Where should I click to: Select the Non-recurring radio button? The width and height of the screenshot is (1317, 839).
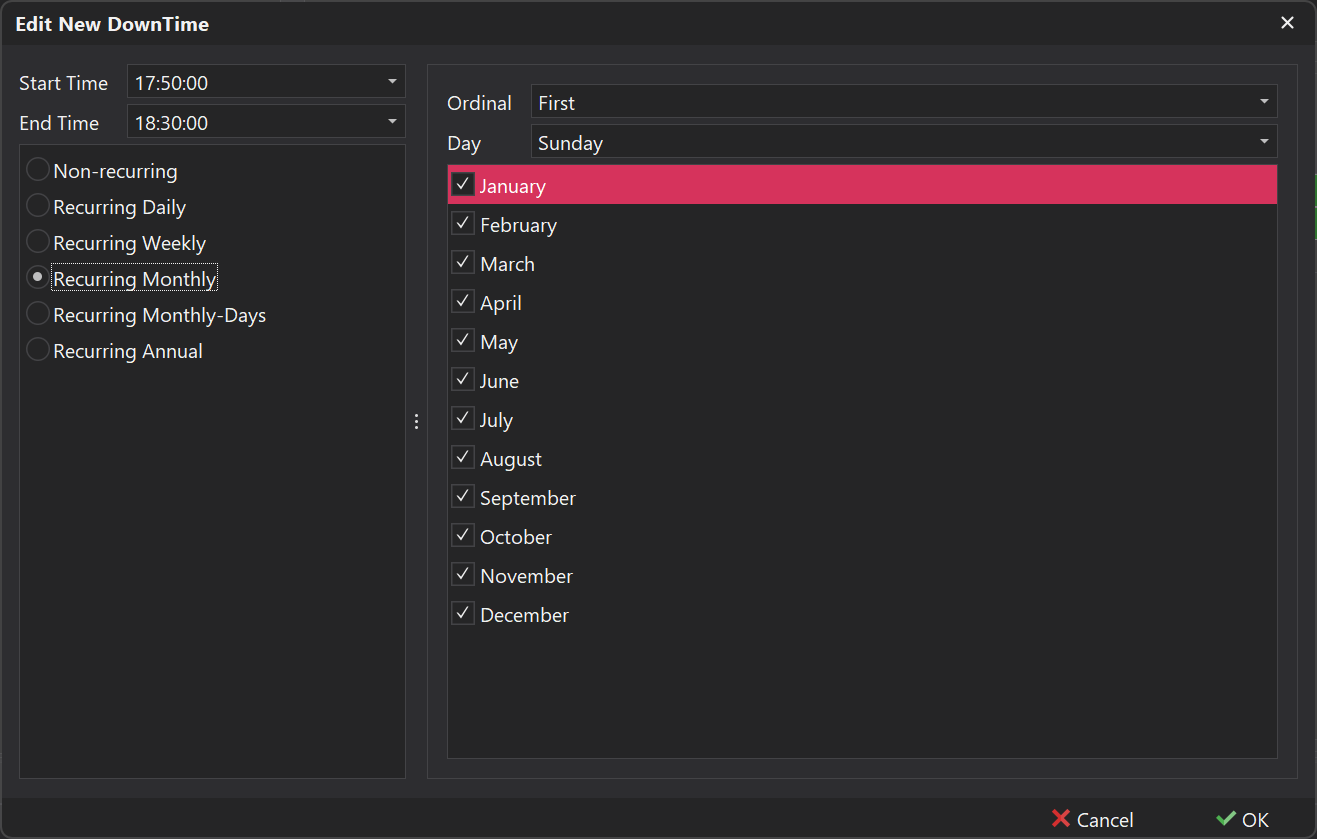[37, 169]
